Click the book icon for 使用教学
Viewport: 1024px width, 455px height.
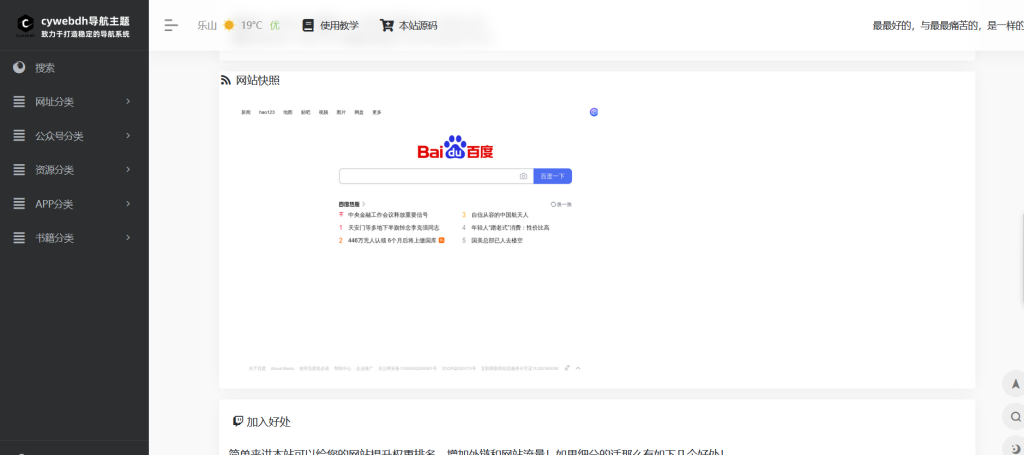(x=308, y=25)
